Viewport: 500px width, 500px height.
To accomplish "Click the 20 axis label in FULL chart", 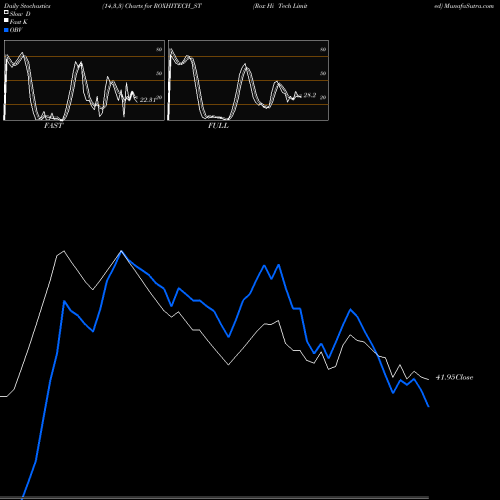I will [x=323, y=97].
